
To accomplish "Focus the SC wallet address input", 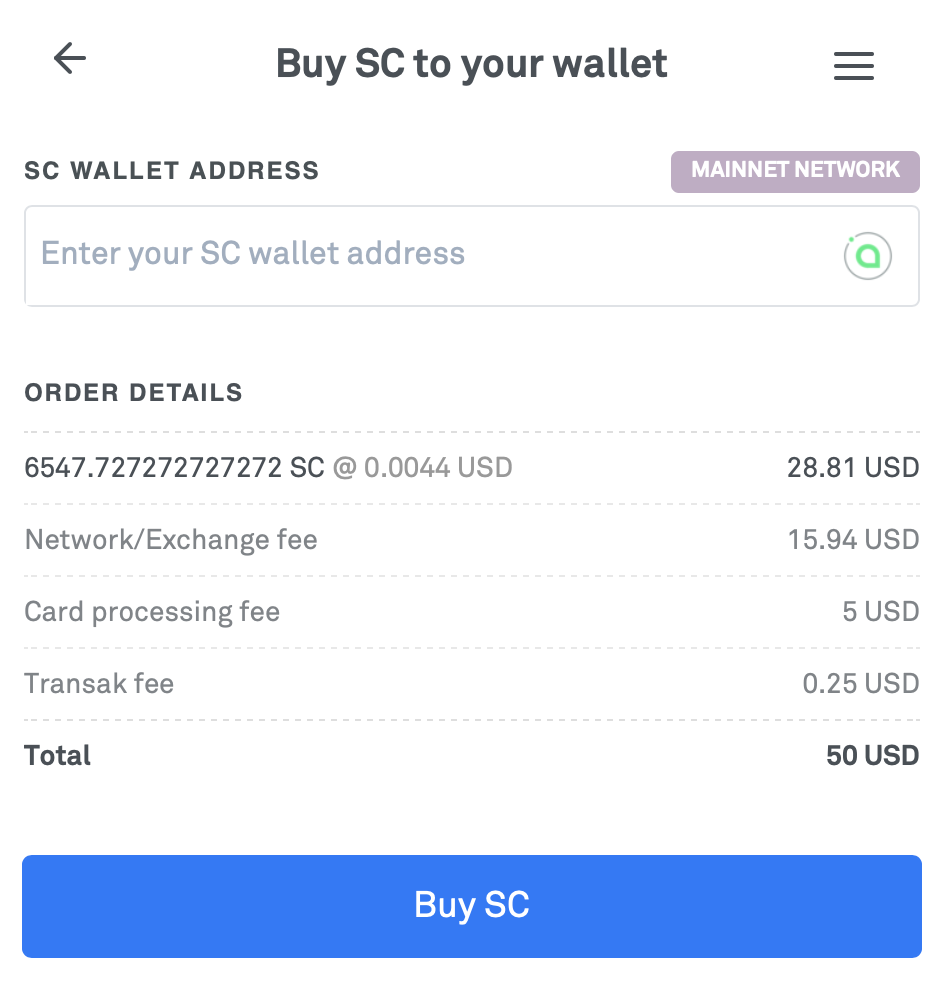I will pyautogui.click(x=471, y=256).
